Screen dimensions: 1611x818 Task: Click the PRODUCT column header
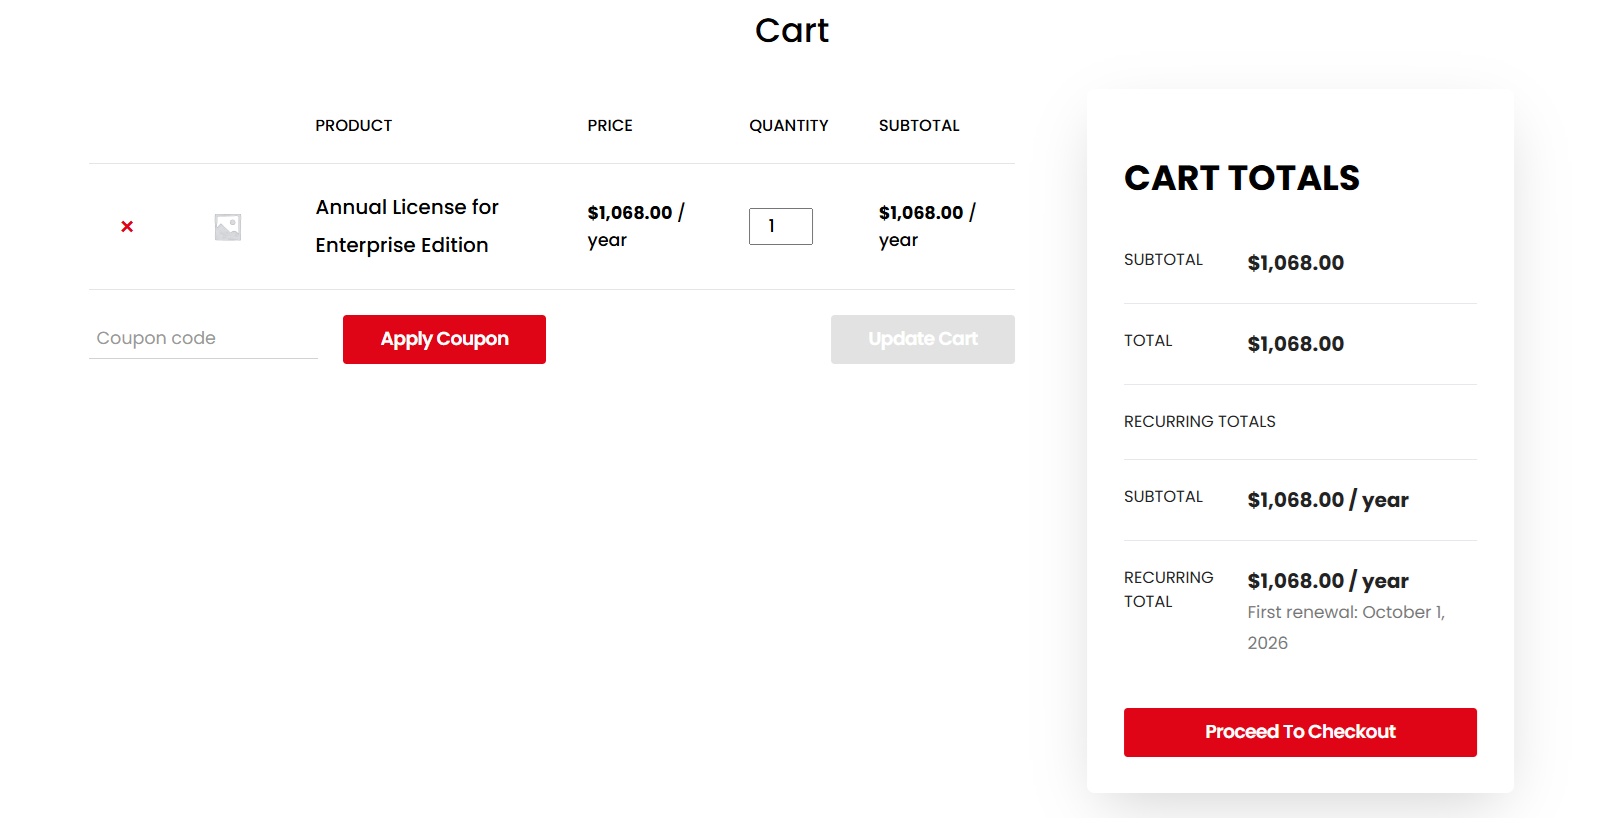[x=353, y=126]
